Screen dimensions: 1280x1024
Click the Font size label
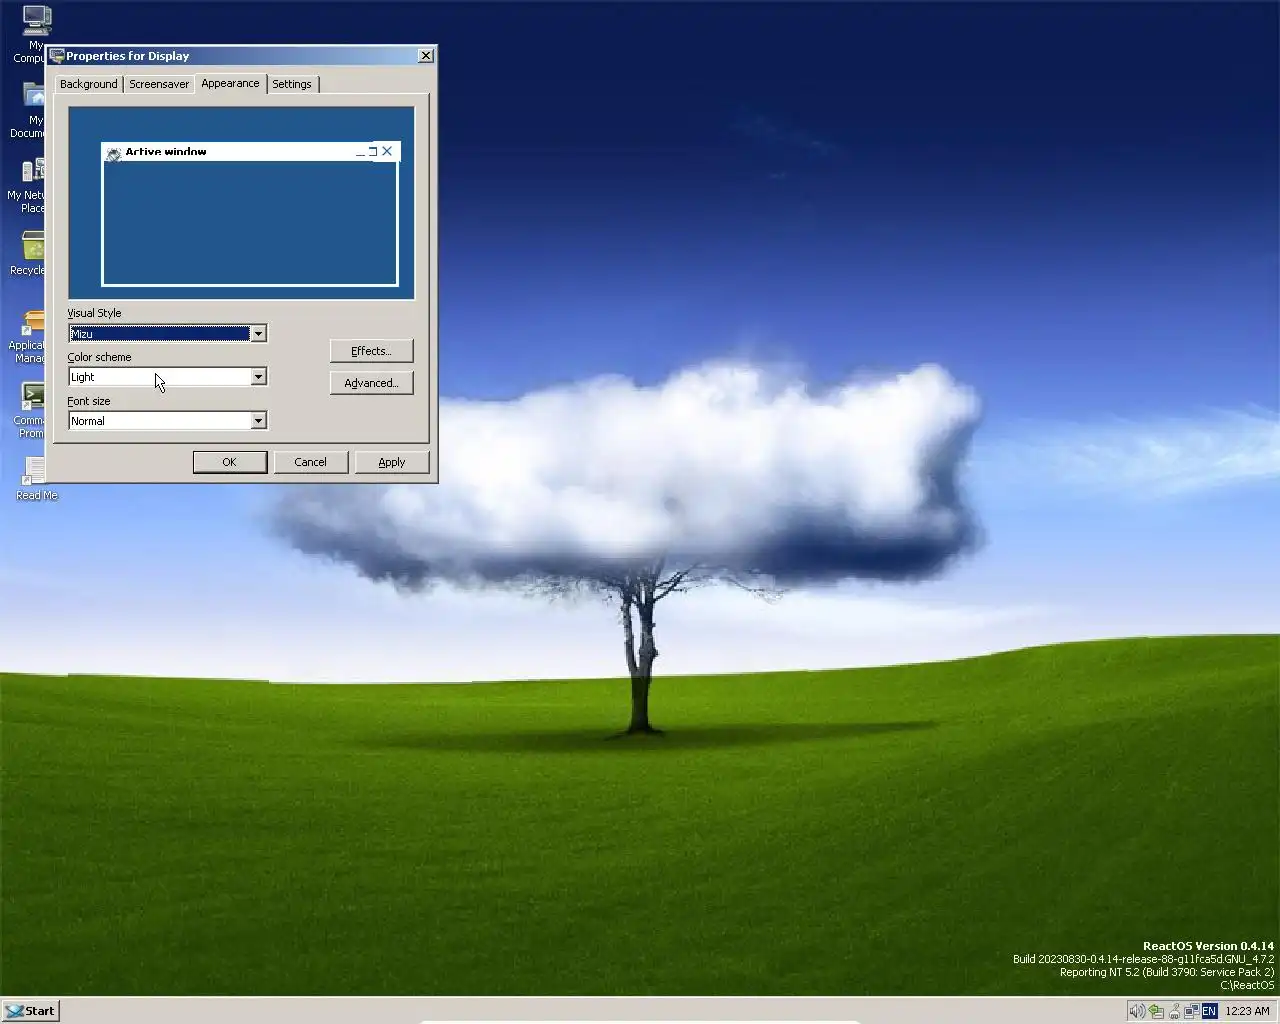(x=89, y=401)
